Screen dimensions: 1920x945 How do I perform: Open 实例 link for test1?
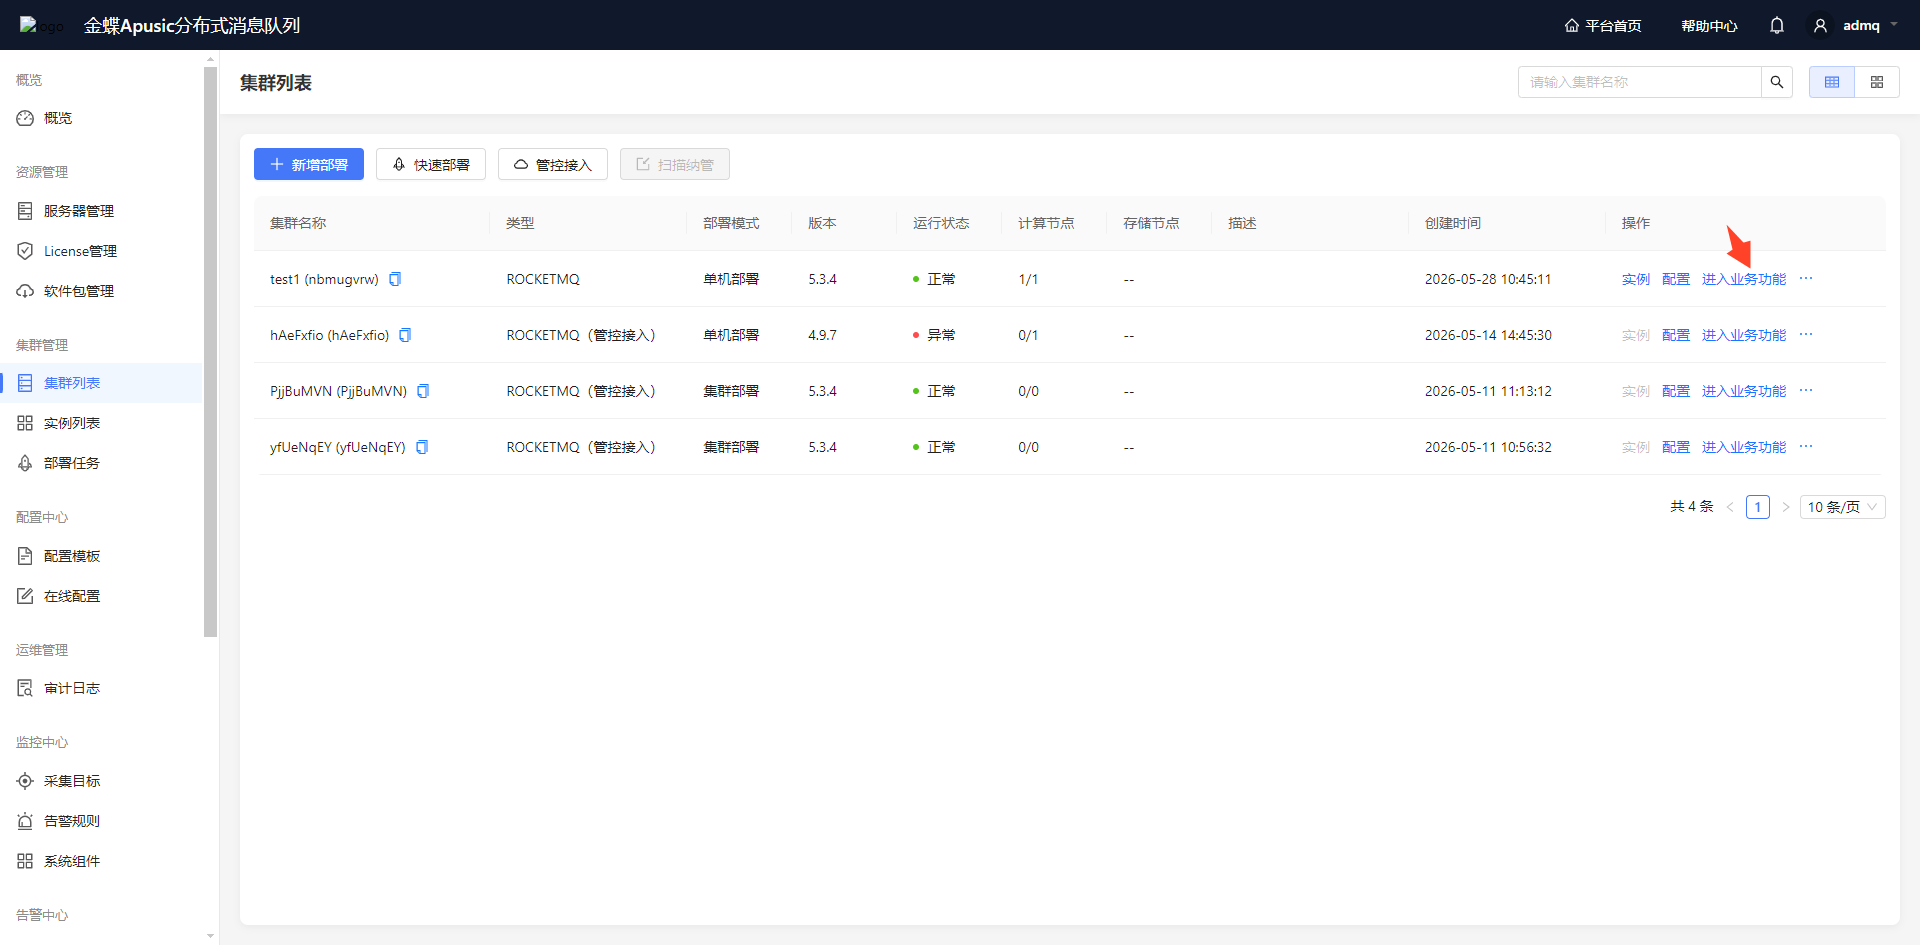click(1636, 279)
